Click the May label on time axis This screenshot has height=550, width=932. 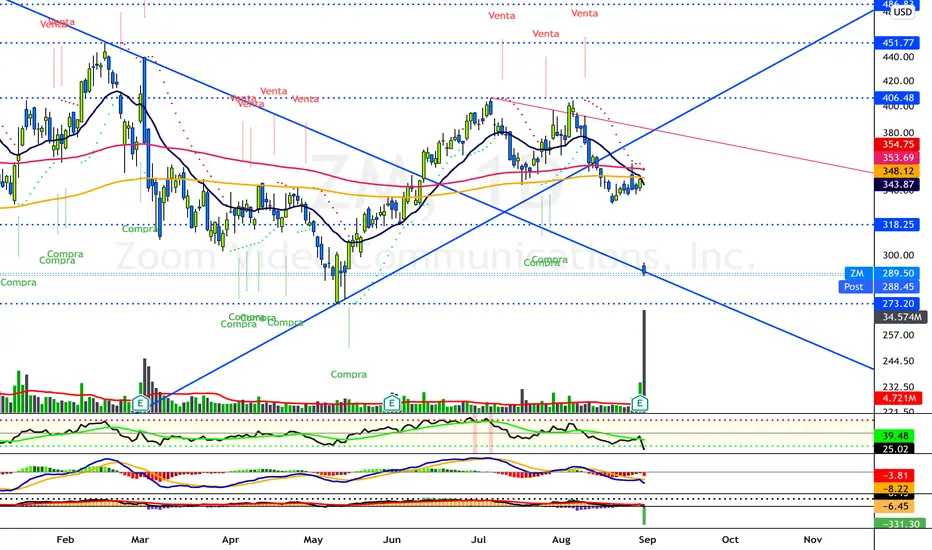[313, 540]
